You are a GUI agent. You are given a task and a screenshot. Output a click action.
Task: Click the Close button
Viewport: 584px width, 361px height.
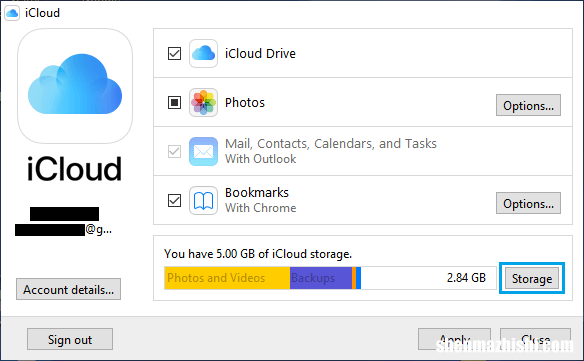535,339
